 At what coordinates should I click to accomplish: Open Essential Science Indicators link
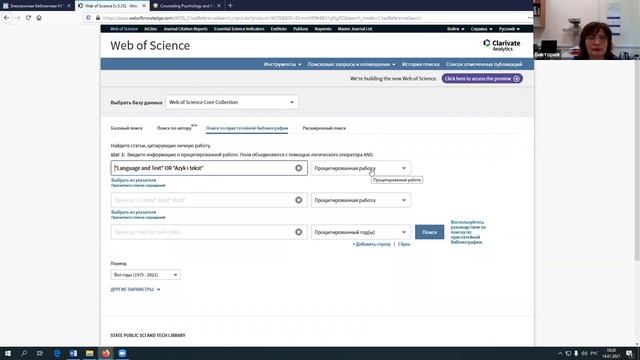[239, 29]
